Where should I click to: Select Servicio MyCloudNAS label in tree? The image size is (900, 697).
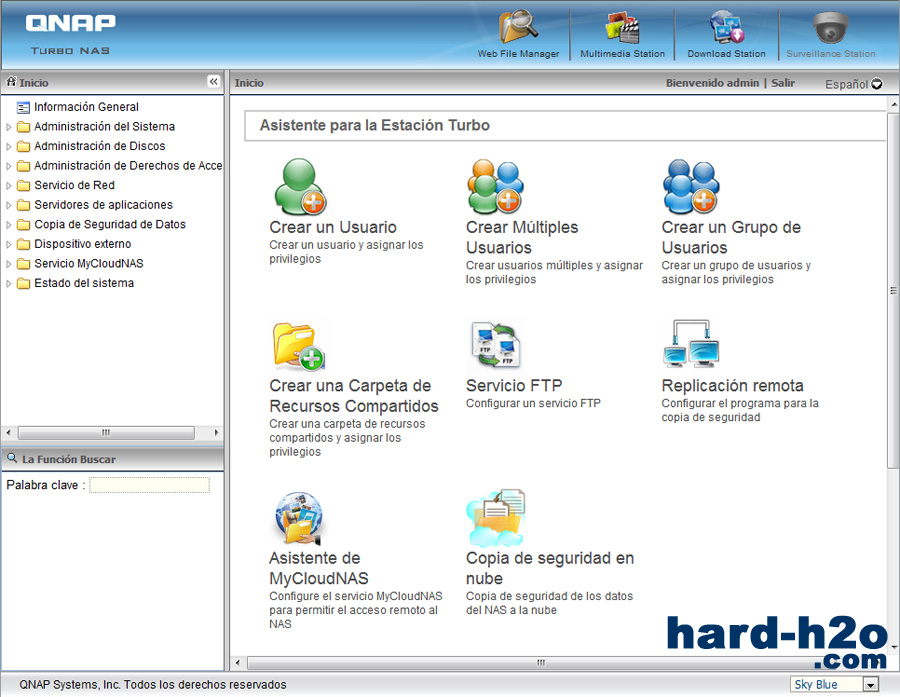click(x=89, y=263)
